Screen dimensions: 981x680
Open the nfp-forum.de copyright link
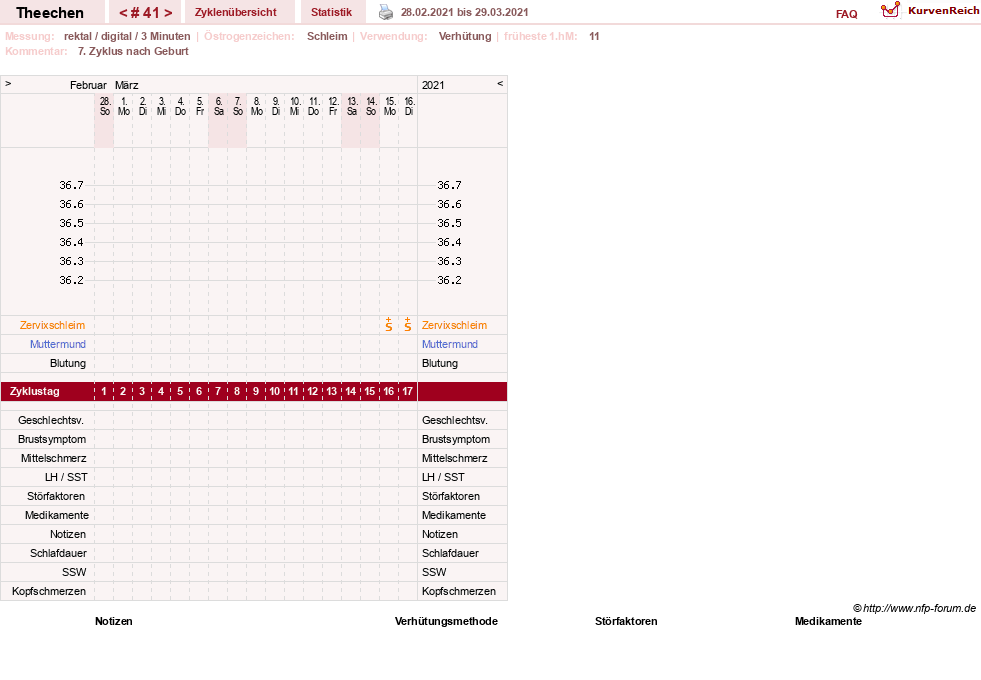(x=914, y=608)
